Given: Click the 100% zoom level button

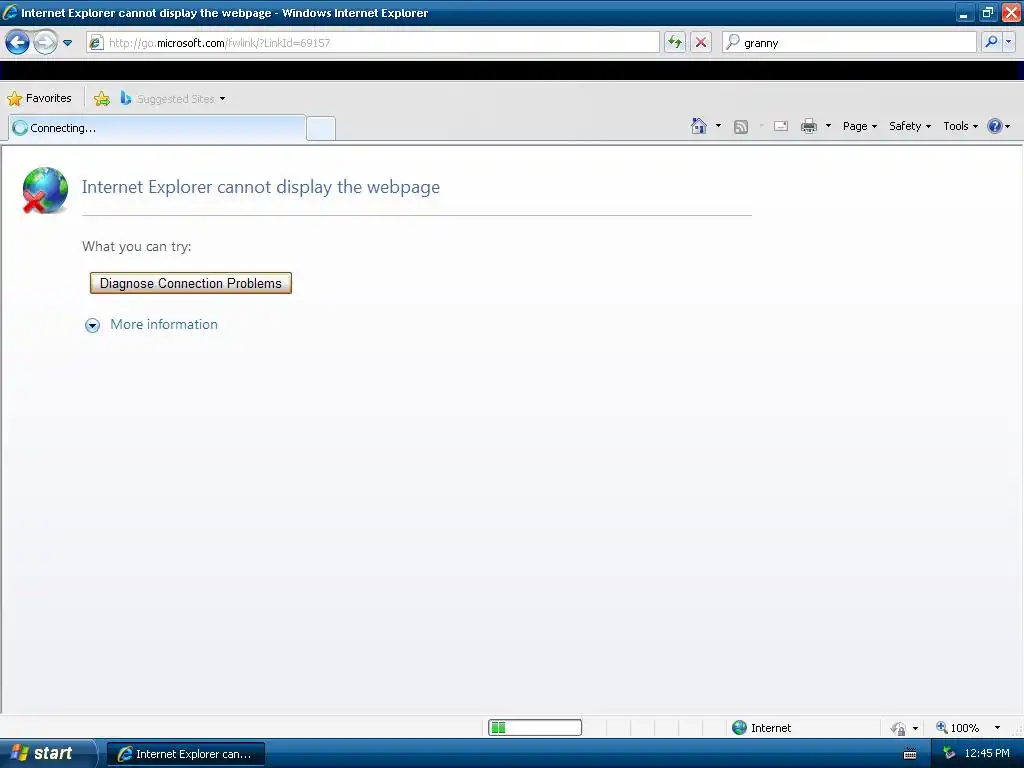Looking at the screenshot, I should pyautogui.click(x=957, y=728).
